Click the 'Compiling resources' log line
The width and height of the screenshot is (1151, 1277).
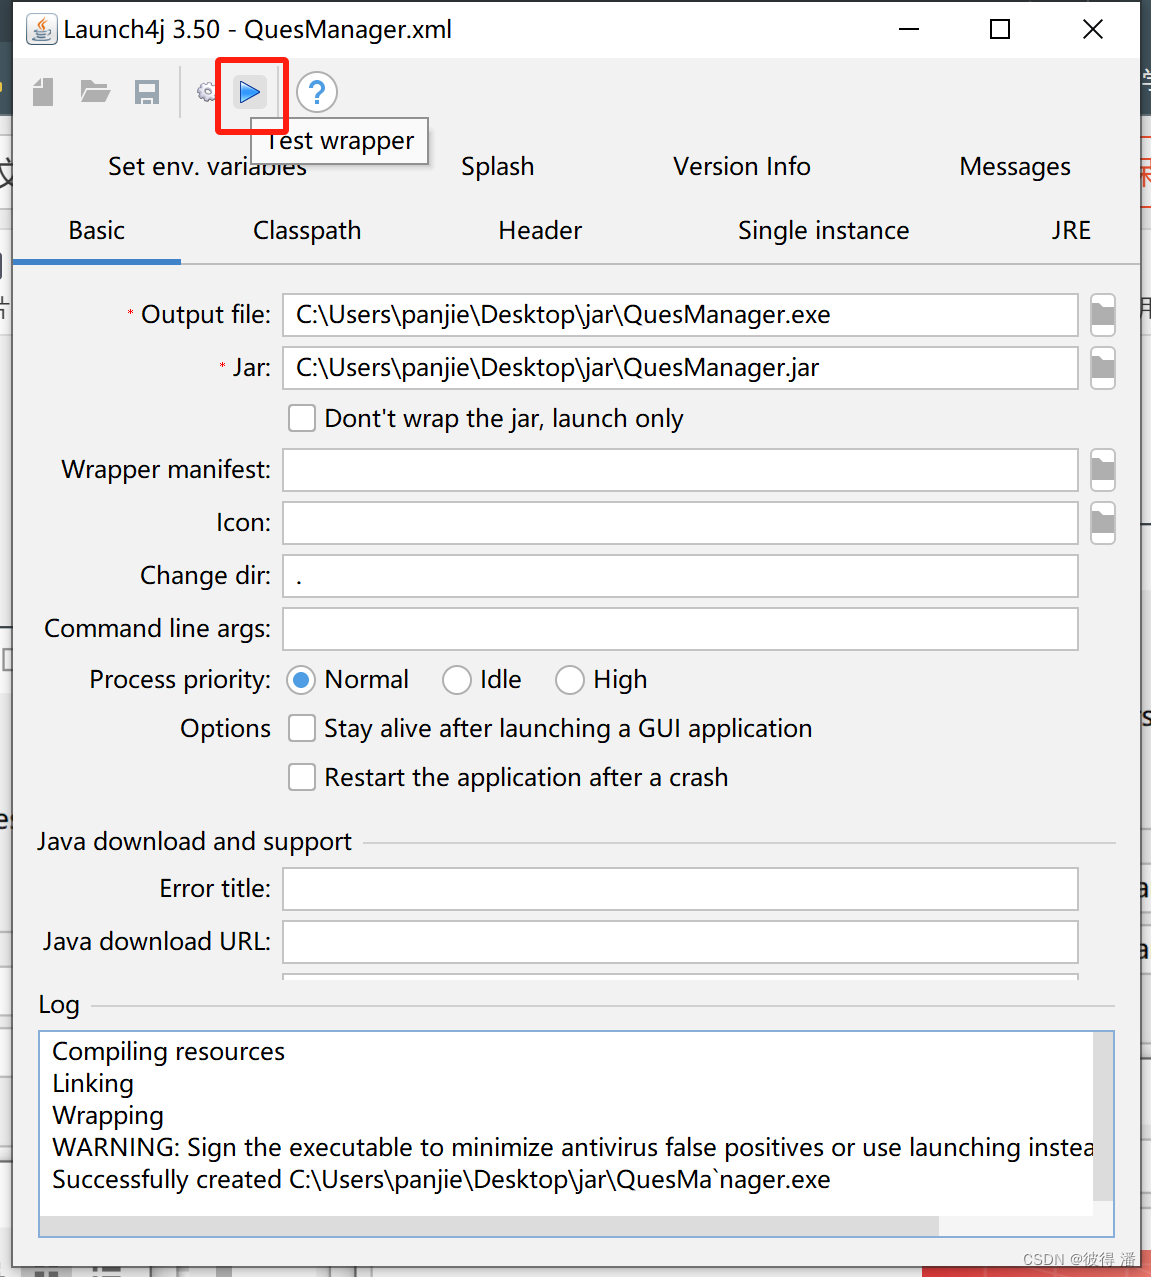point(168,1052)
